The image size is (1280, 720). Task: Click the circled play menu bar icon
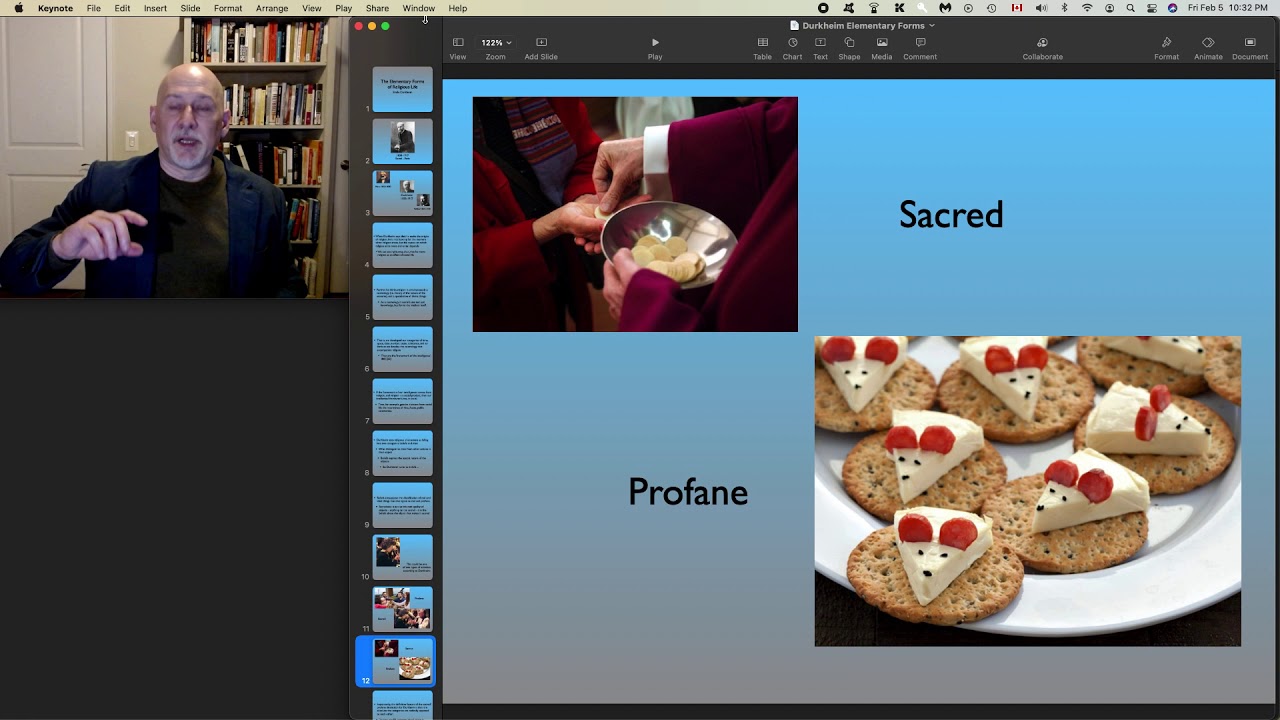968,8
